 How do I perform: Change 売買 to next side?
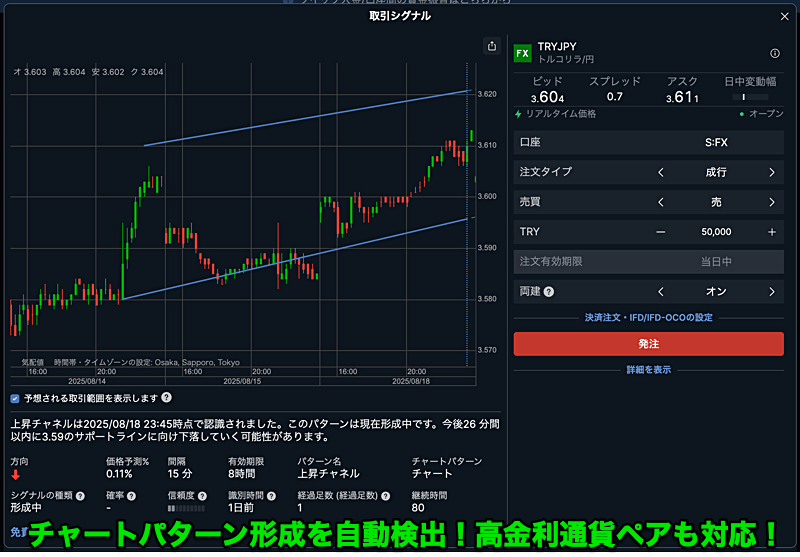tap(771, 202)
